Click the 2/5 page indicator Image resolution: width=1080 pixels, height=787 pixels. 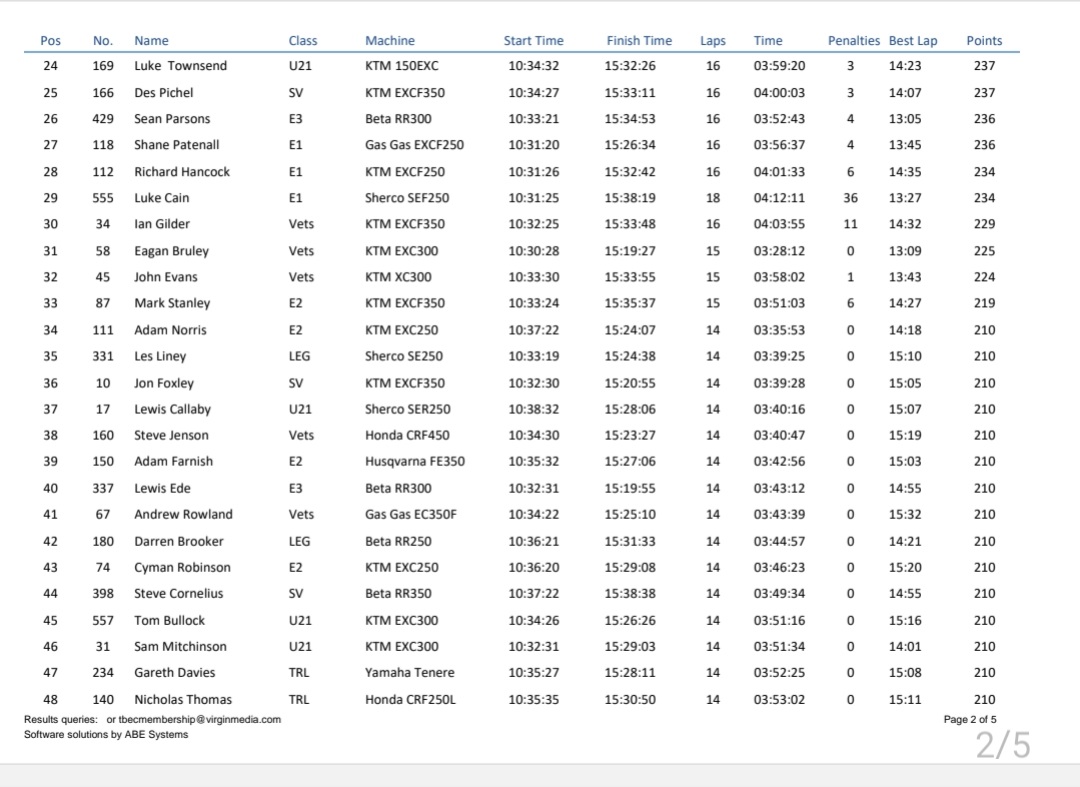1003,745
